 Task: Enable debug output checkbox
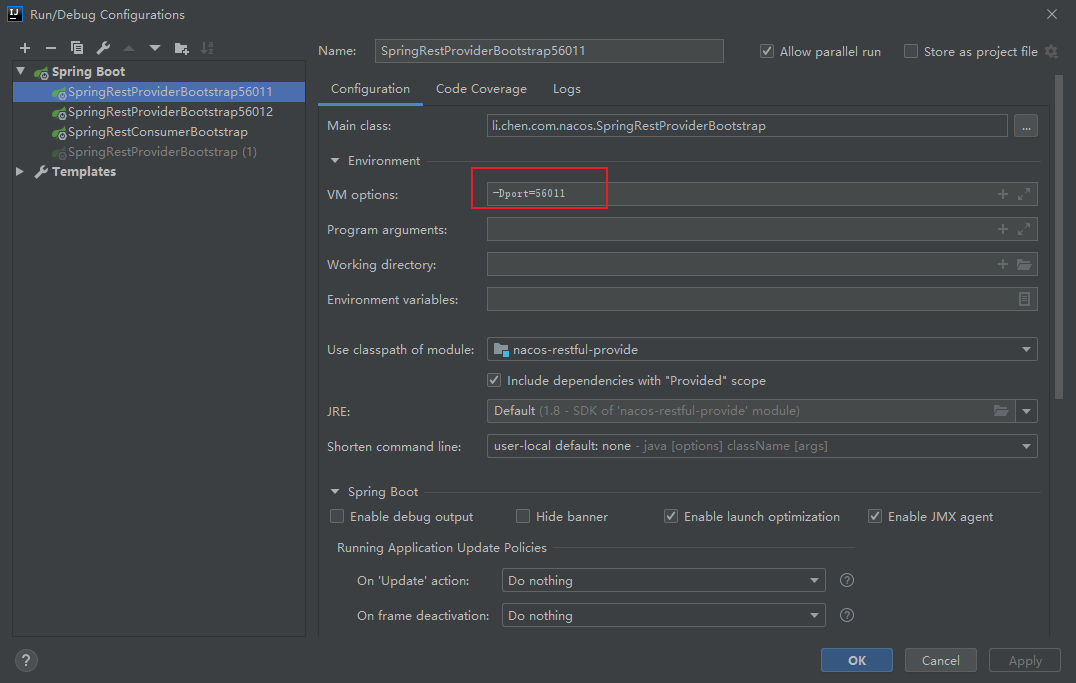pos(336,516)
